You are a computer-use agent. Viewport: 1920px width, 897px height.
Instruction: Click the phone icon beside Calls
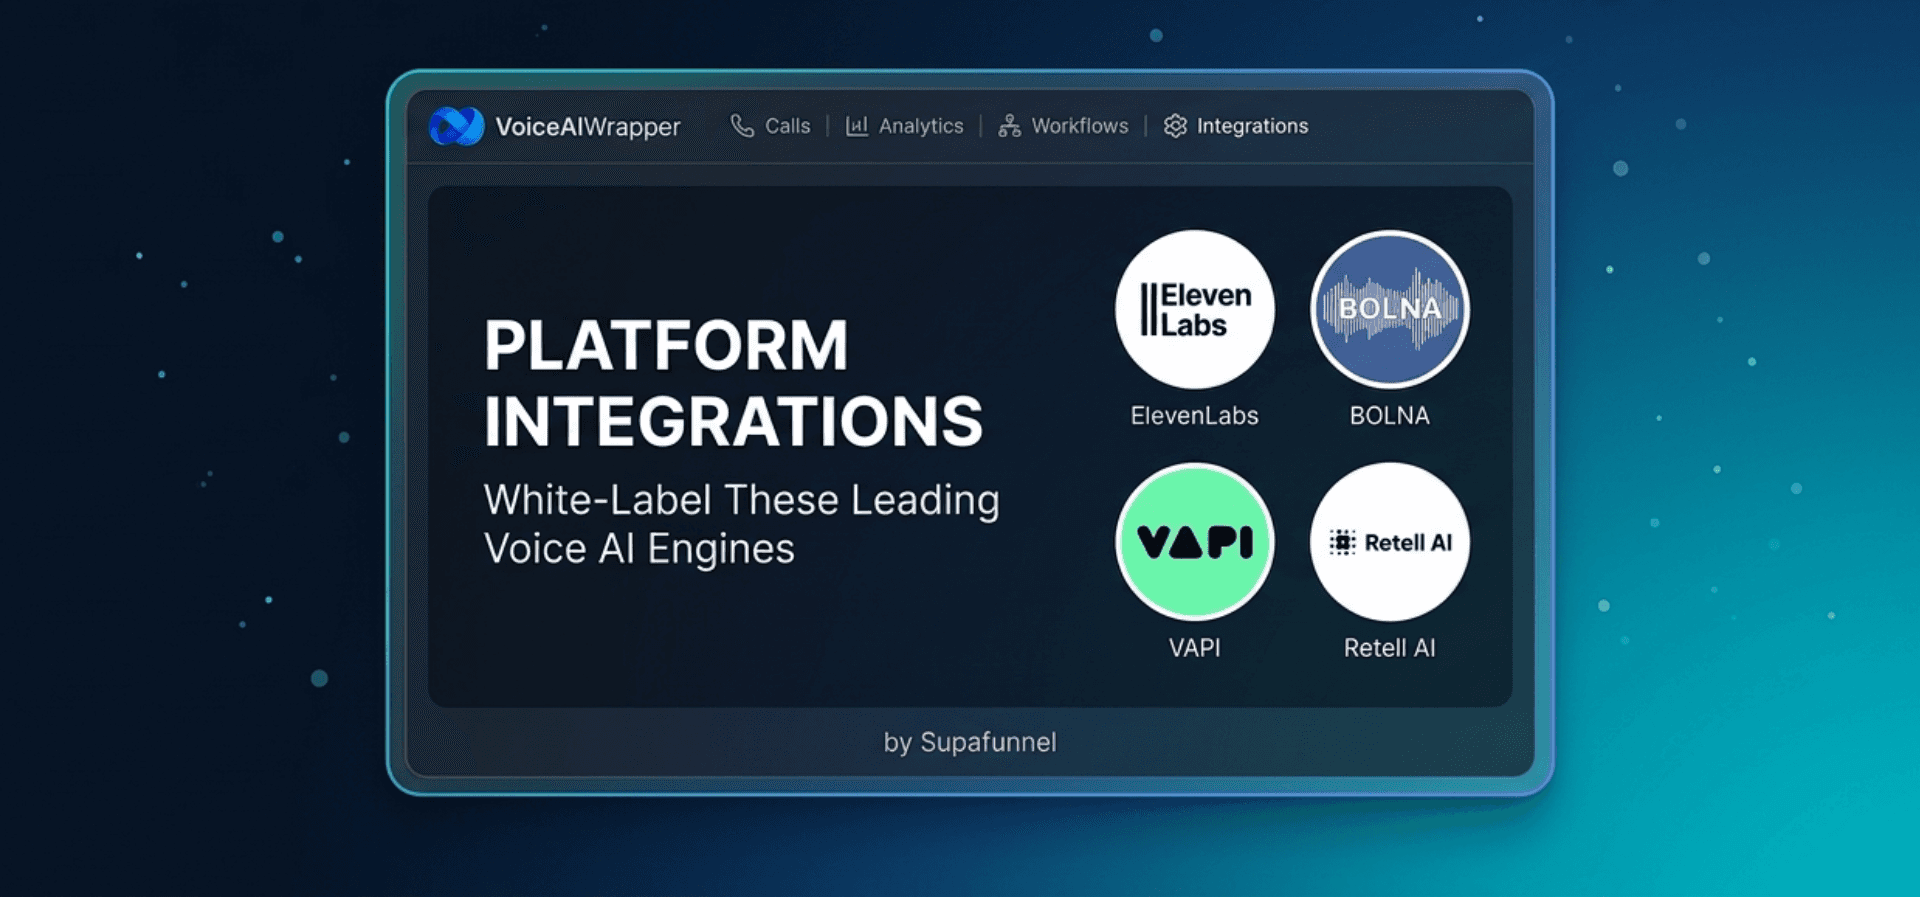[742, 126]
